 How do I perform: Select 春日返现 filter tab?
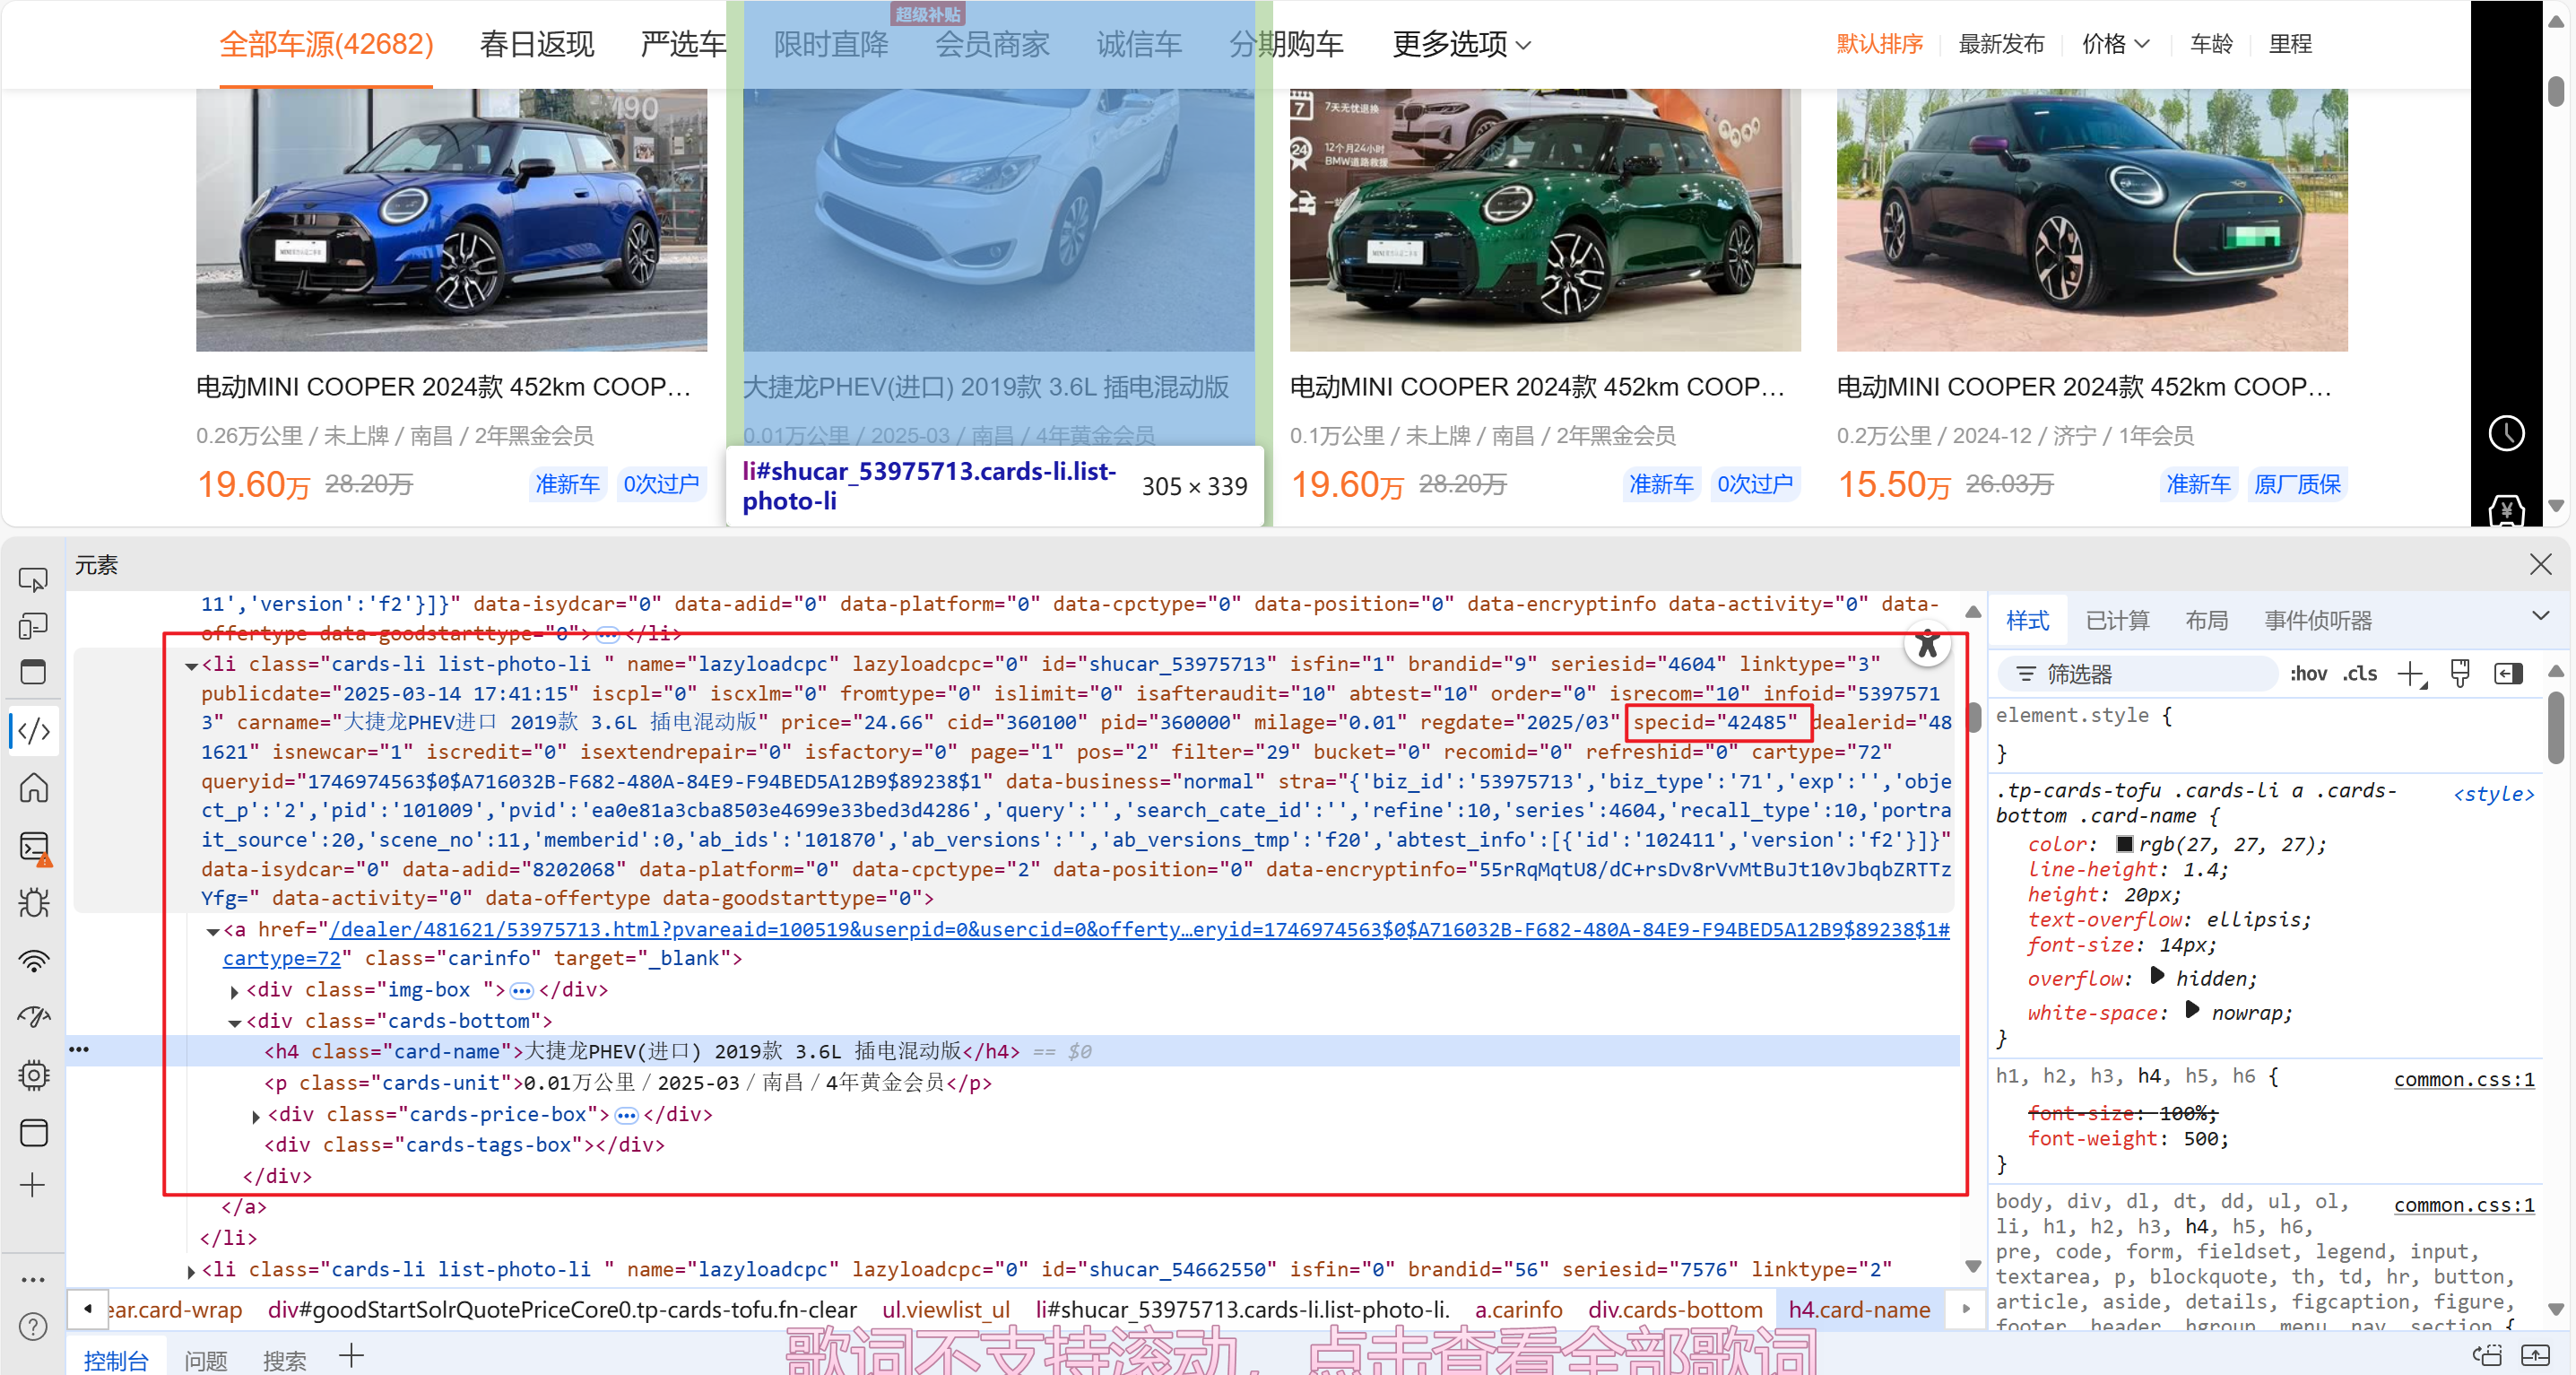coord(537,44)
